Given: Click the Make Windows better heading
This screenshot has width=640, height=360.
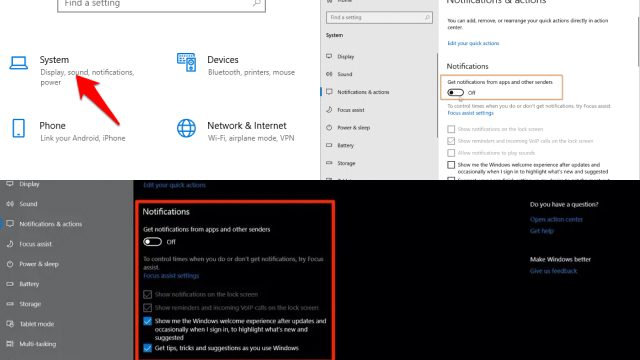Looking at the screenshot, I should click(x=560, y=259).
